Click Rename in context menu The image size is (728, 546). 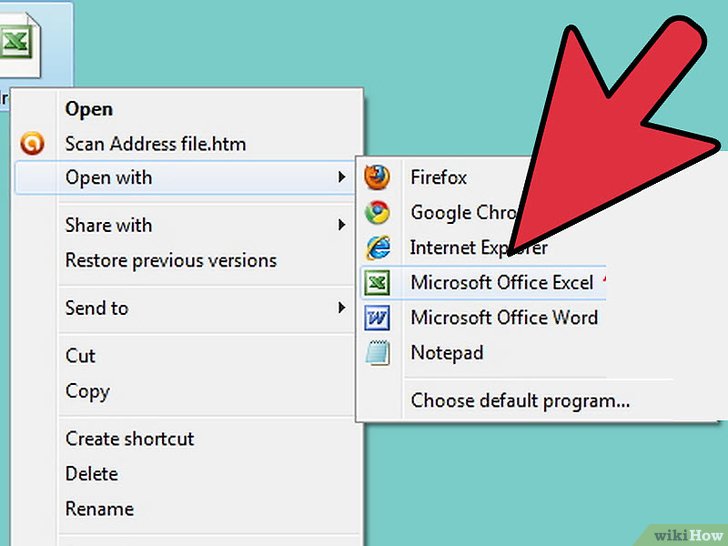(99, 509)
